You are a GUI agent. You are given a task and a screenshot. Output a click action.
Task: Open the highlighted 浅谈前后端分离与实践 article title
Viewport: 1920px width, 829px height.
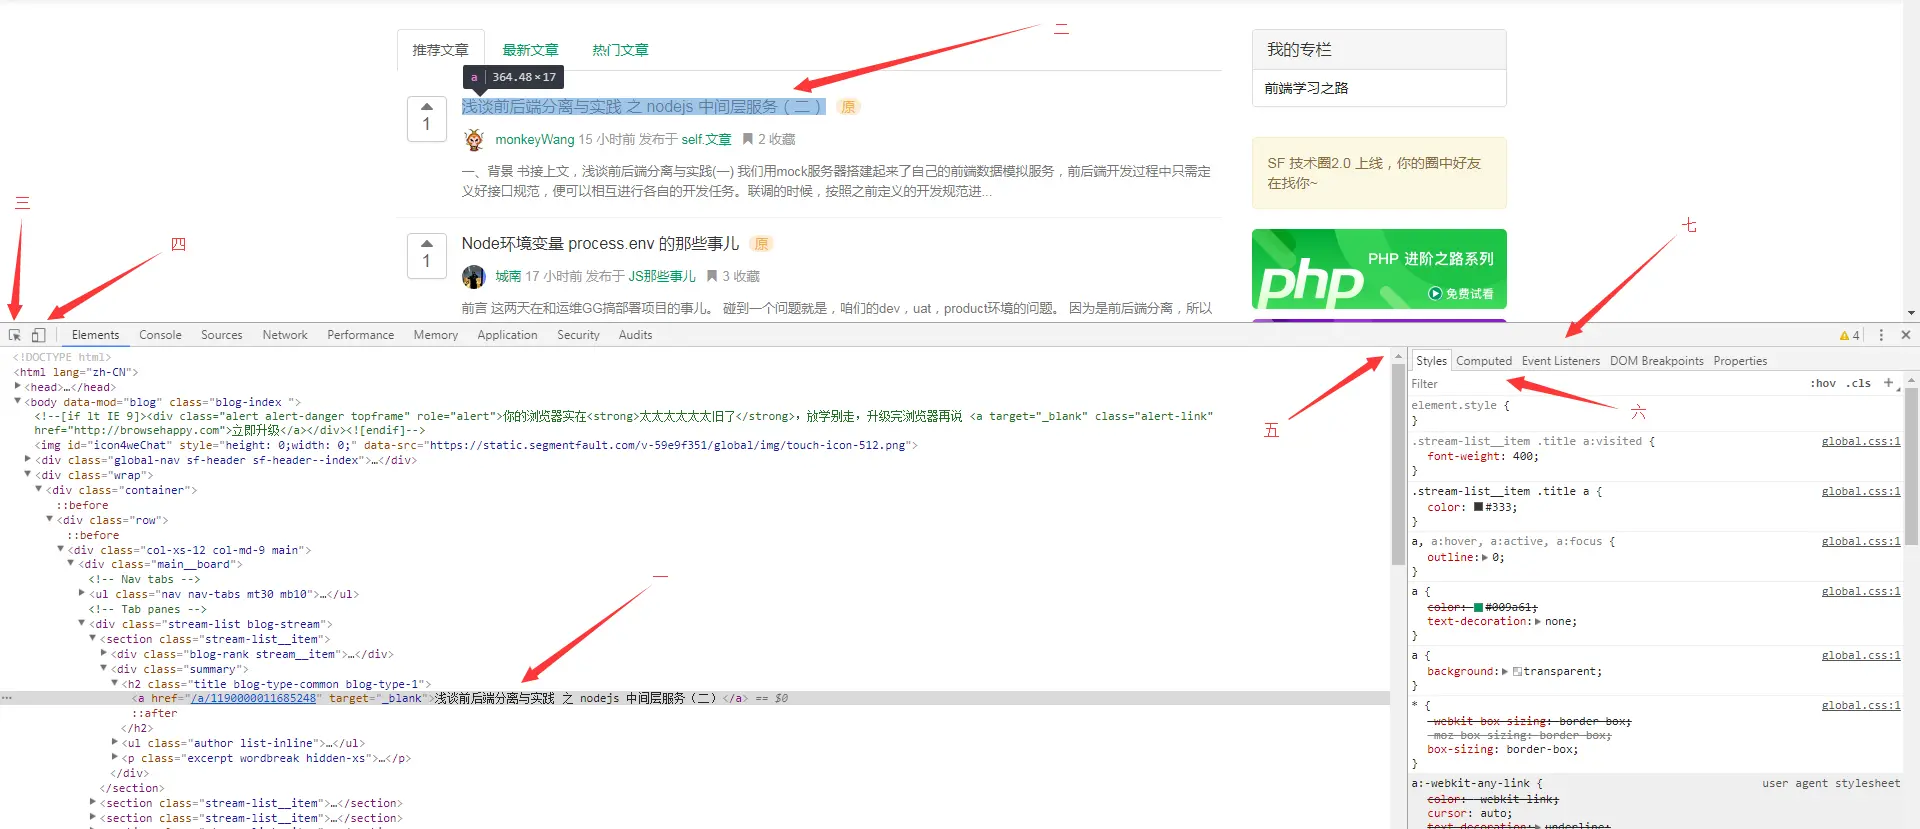coord(644,107)
